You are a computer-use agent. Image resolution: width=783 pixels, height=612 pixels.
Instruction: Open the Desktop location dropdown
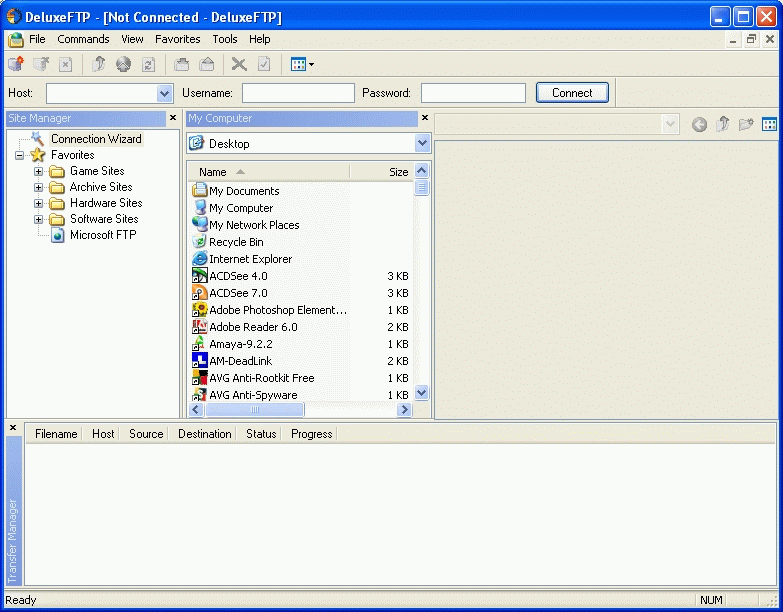coord(422,144)
